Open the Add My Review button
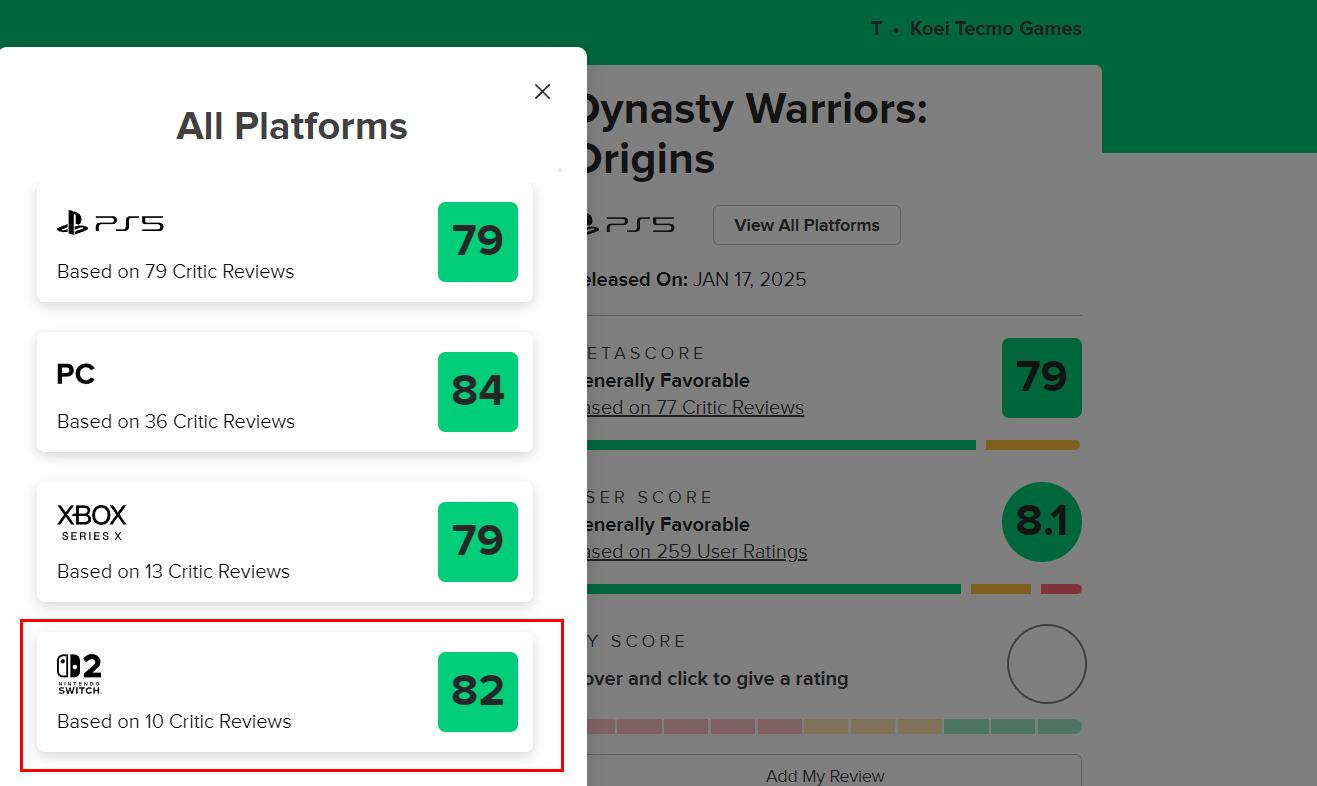The image size is (1317, 786). [825, 775]
